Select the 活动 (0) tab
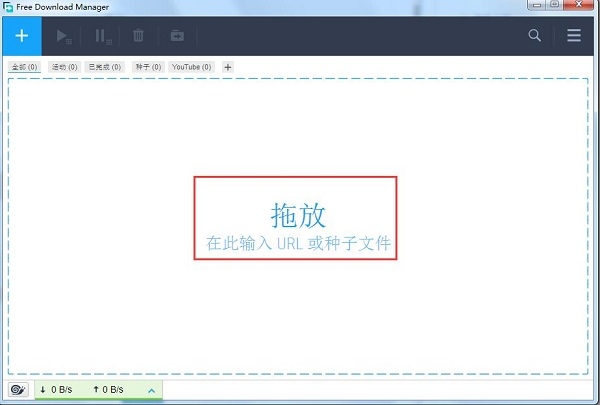 point(65,67)
